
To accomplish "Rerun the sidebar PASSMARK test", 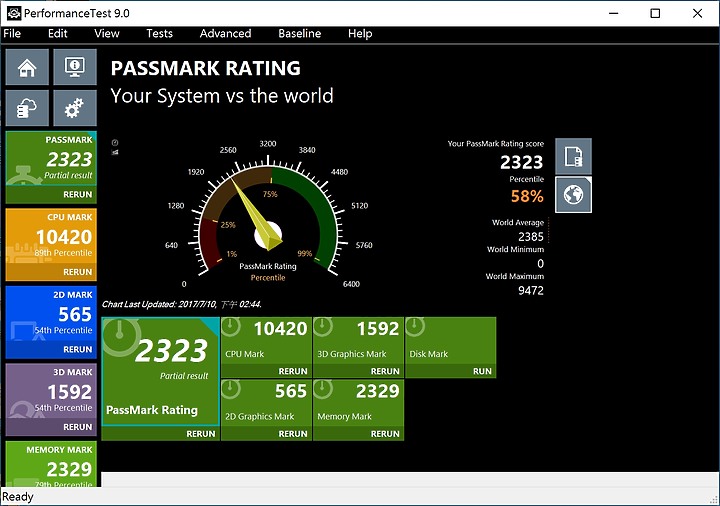I will click(78, 194).
